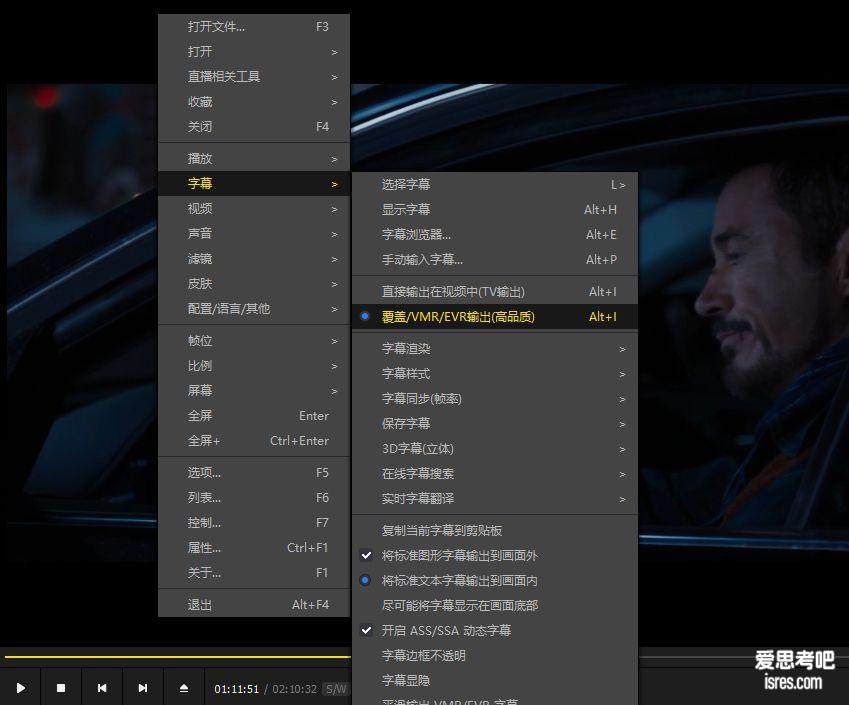Click 复制当前字幕到剪贴板
Screen dimensions: 849x705
495,531
